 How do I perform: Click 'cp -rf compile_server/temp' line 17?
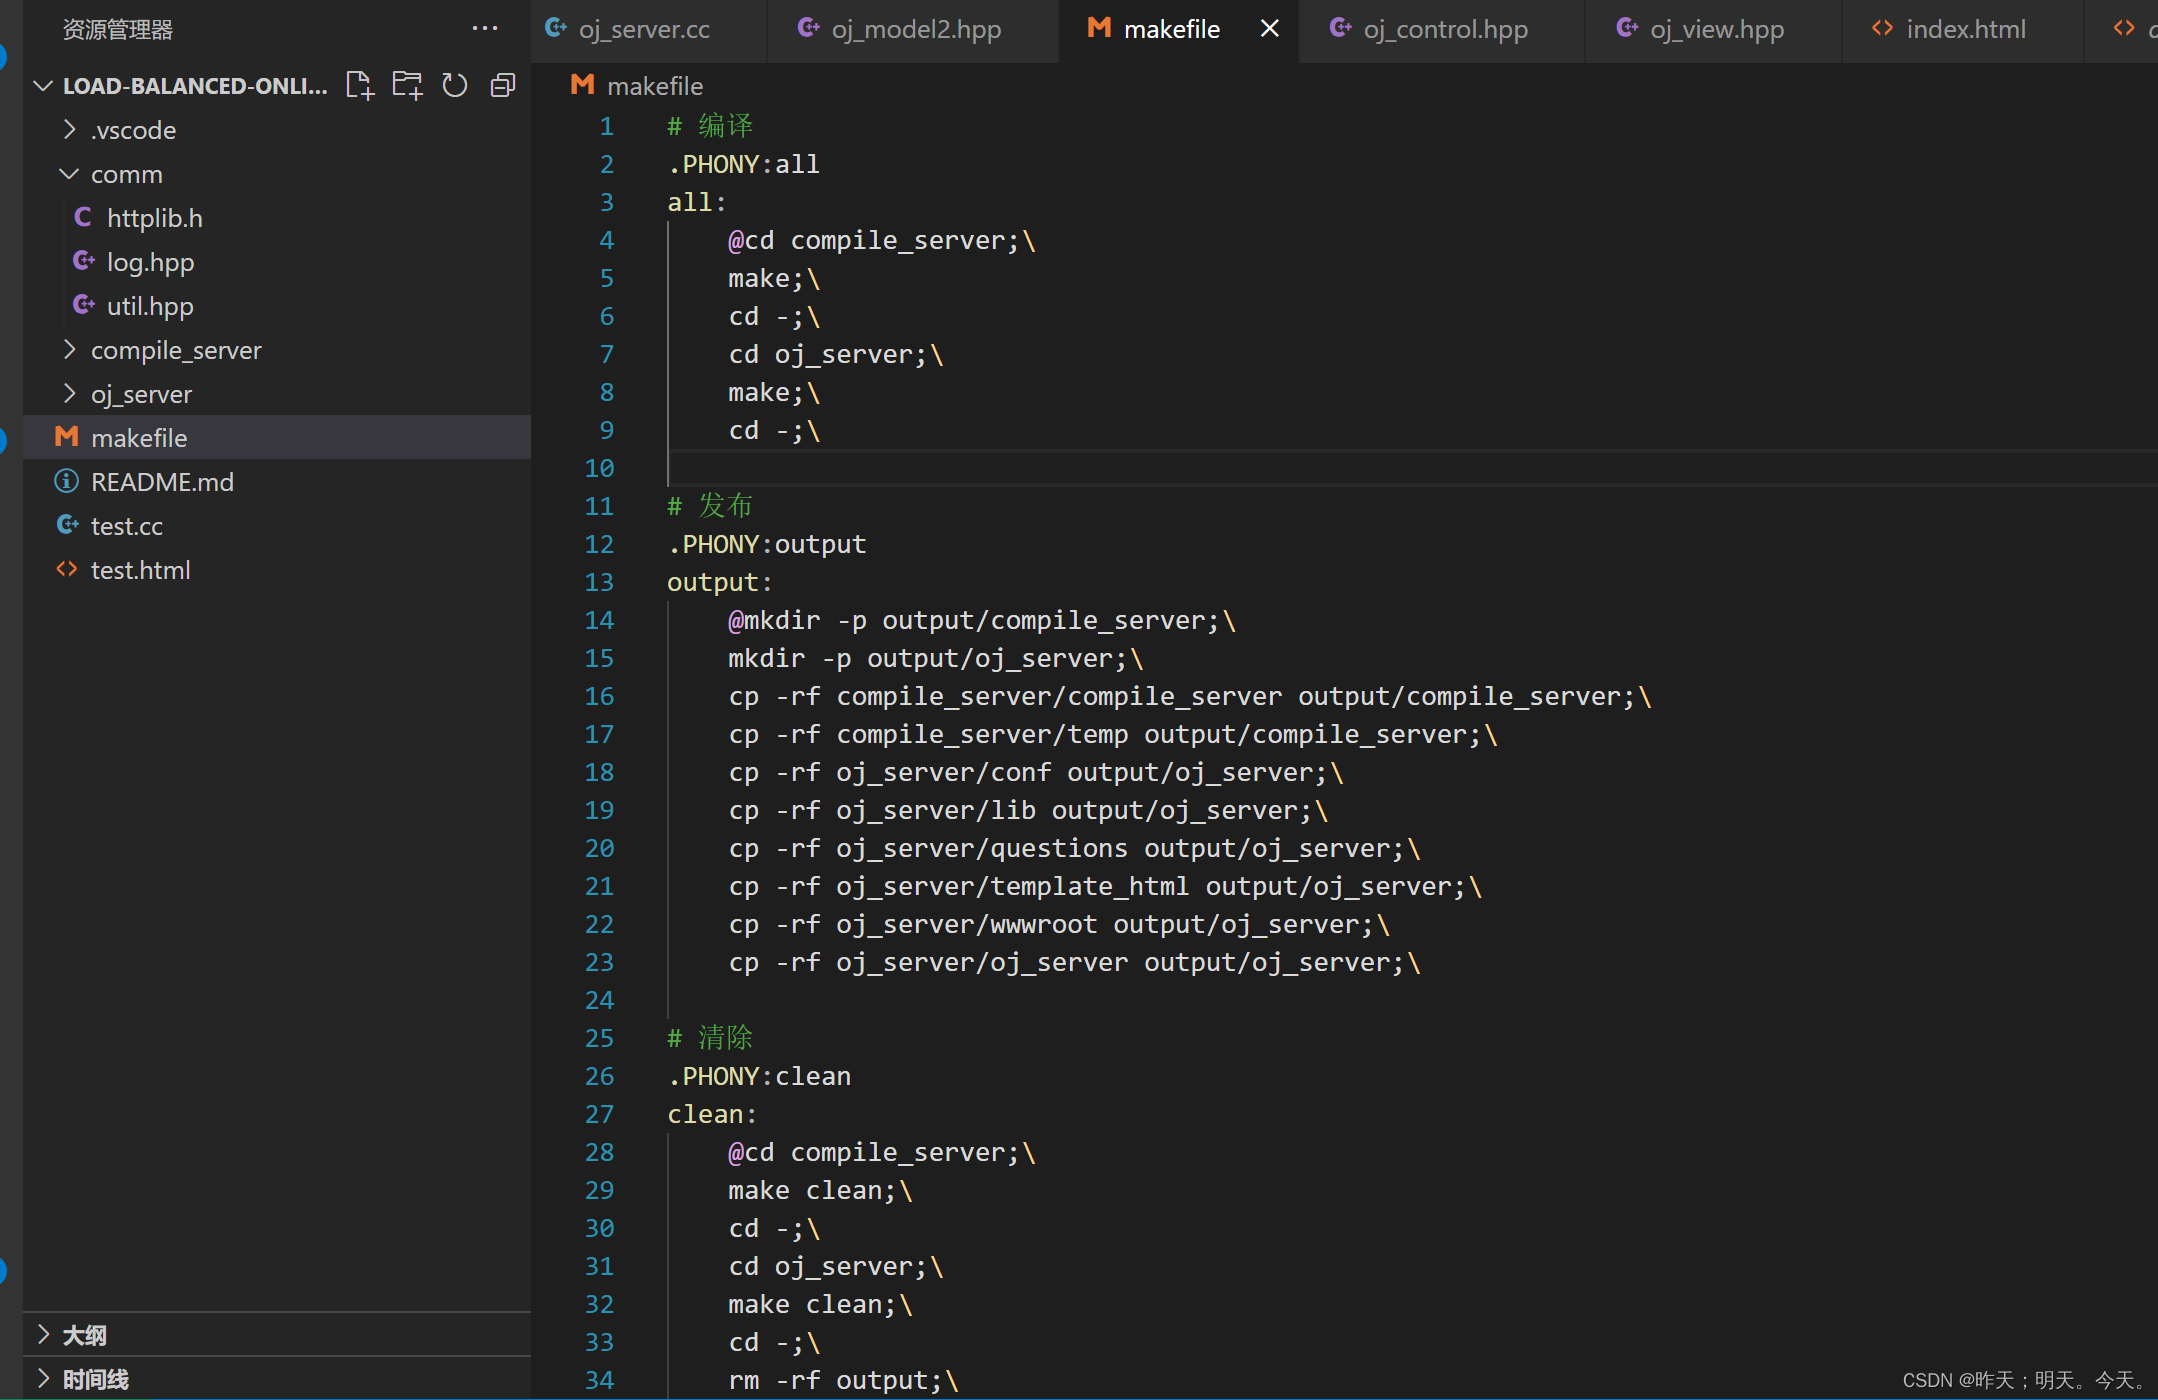click(1113, 734)
